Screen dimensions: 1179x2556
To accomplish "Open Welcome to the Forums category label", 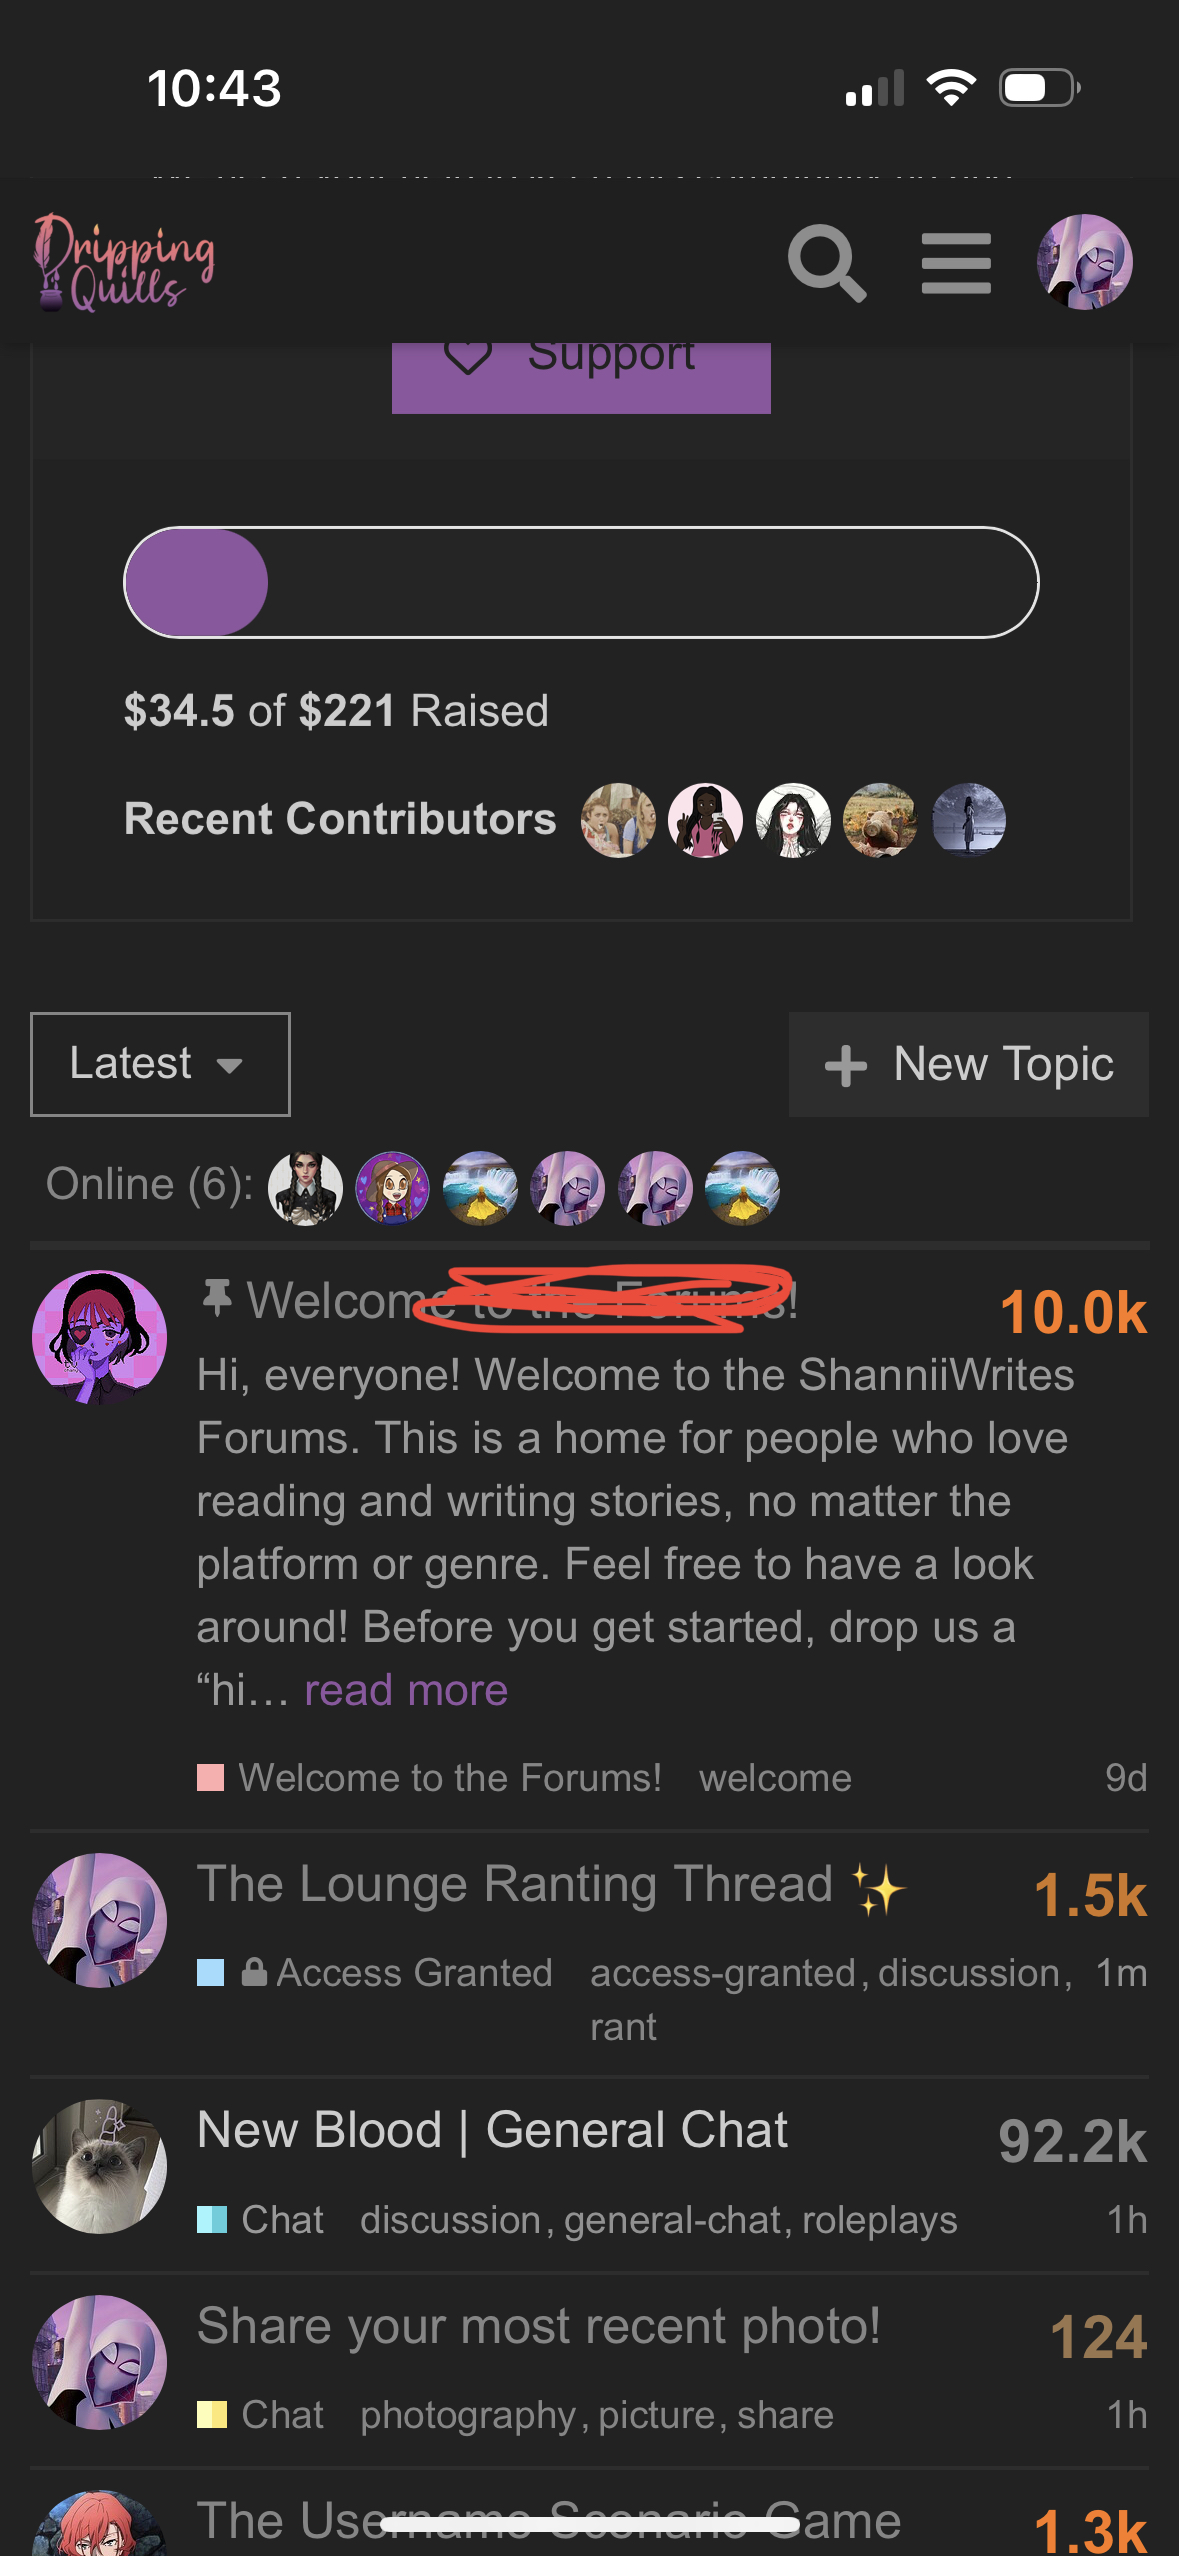I will (x=430, y=1778).
